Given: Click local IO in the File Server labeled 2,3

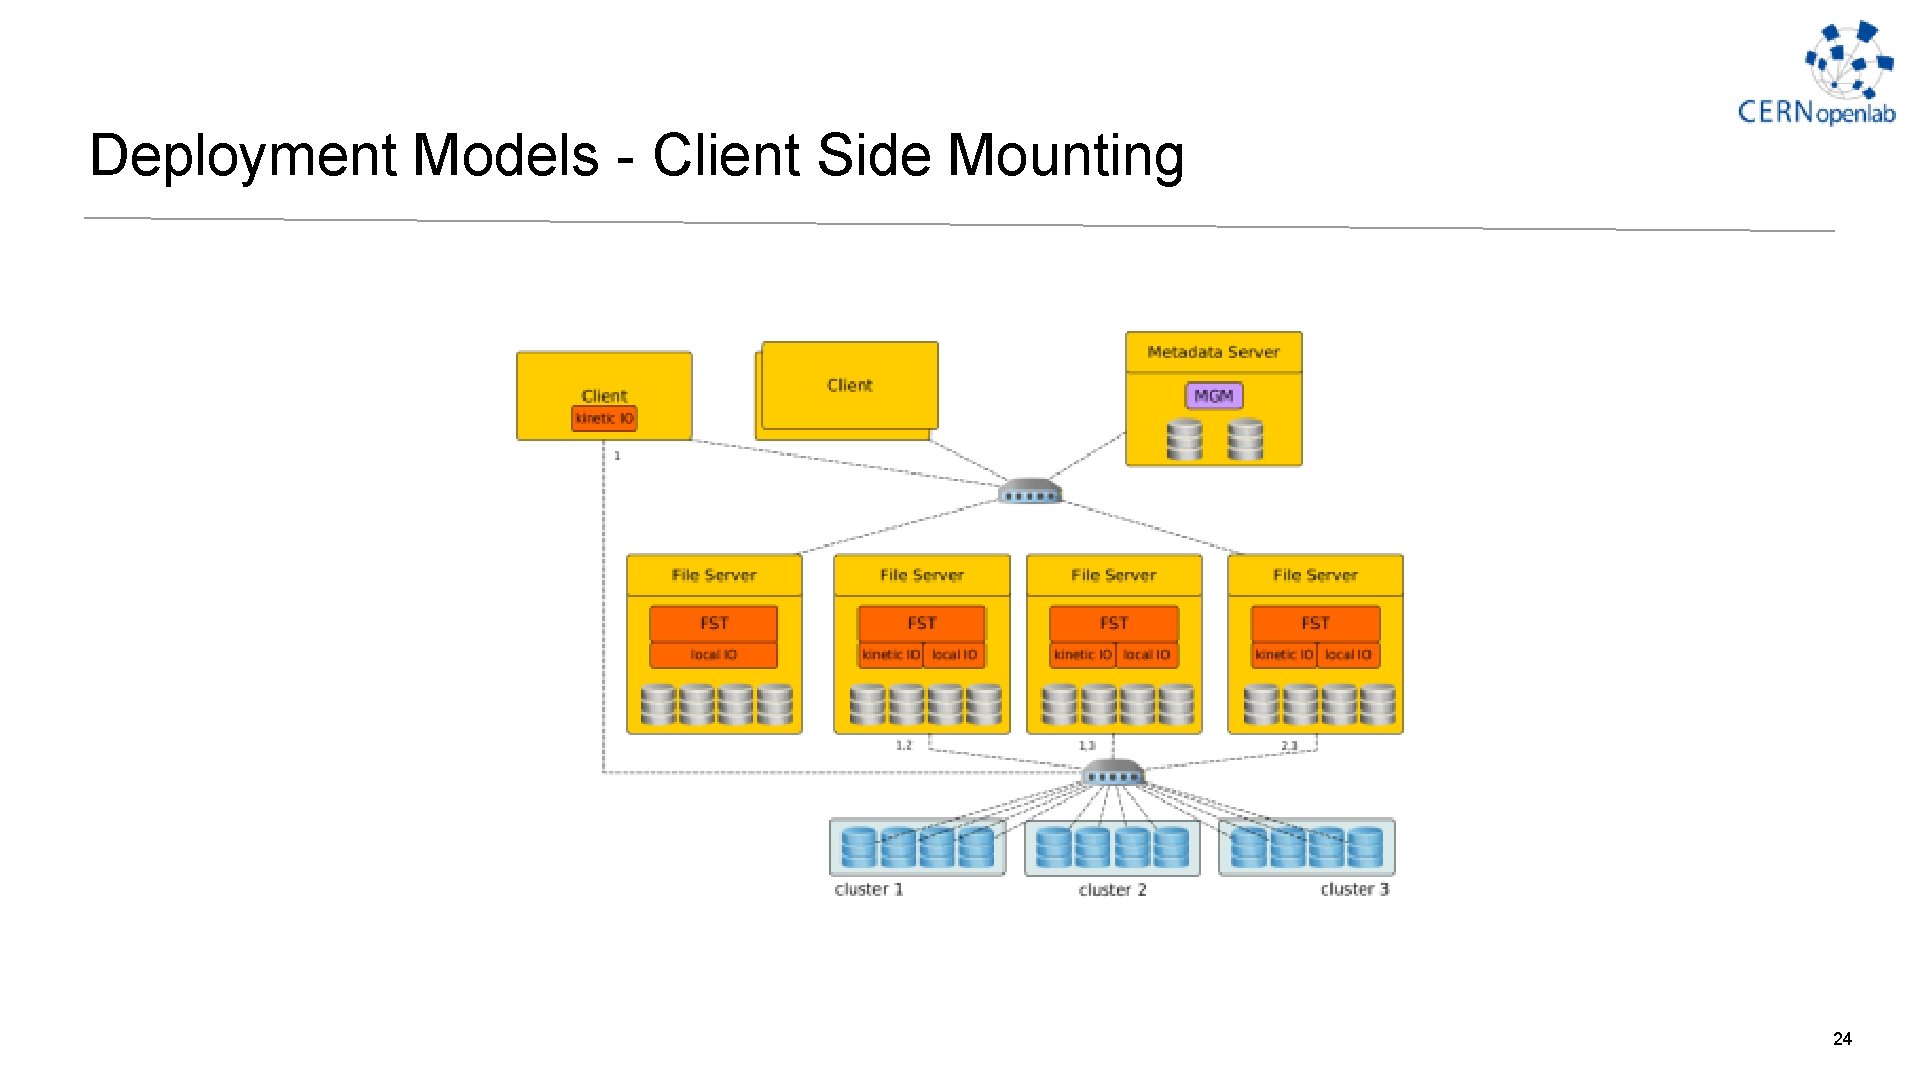Looking at the screenshot, I should point(1348,655).
